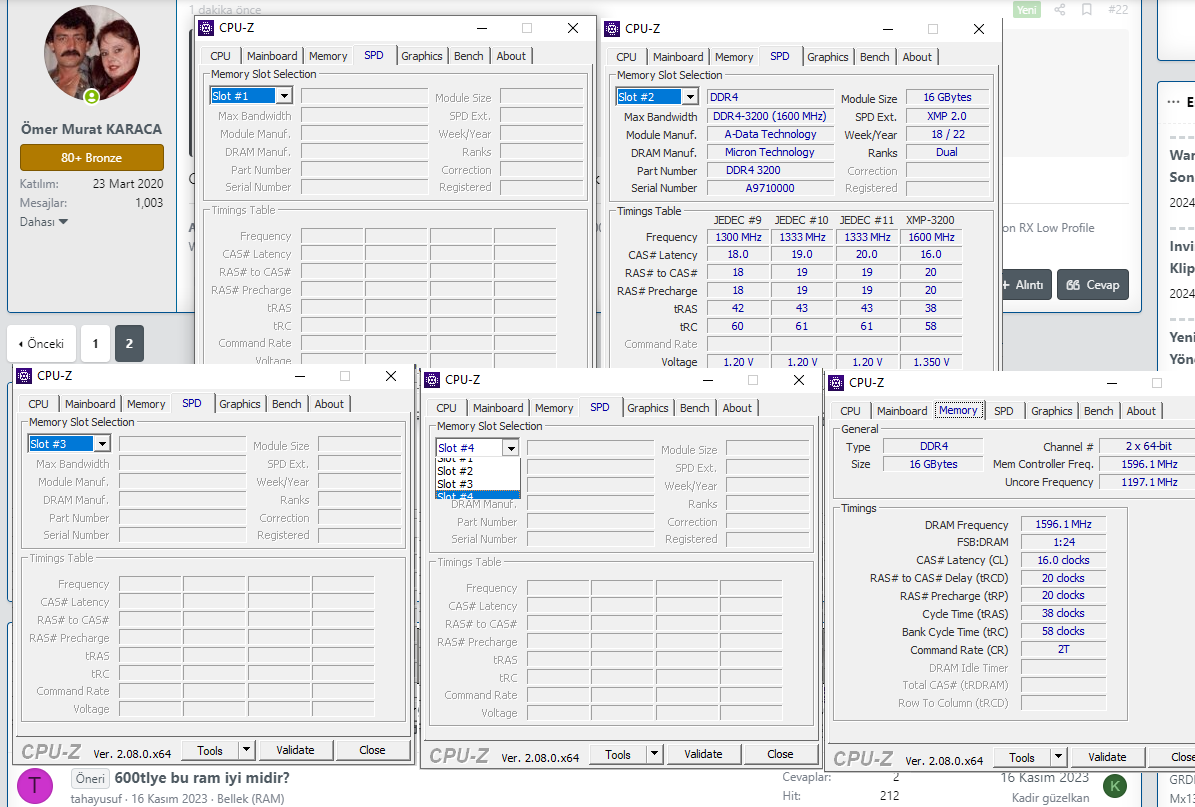Close the Slot #4 CPU-Z window with X
Image resolution: width=1195 pixels, height=807 pixels.
click(799, 379)
